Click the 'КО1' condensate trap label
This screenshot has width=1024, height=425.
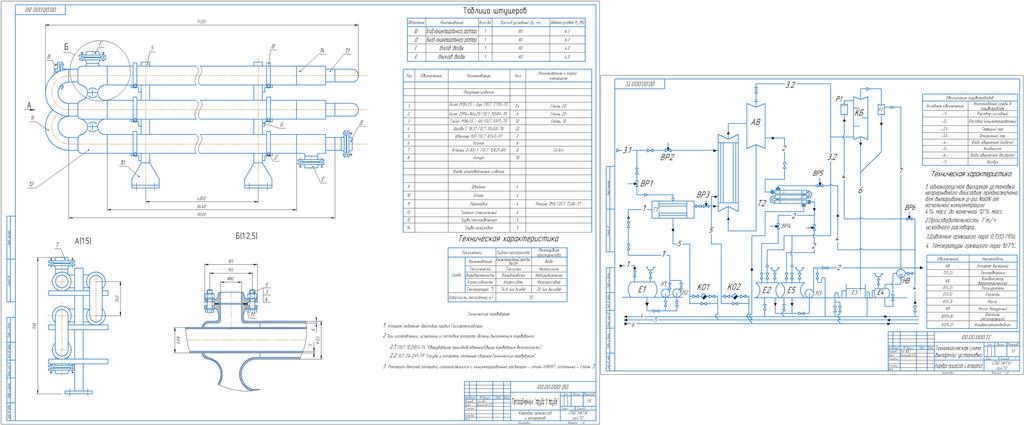tap(703, 287)
